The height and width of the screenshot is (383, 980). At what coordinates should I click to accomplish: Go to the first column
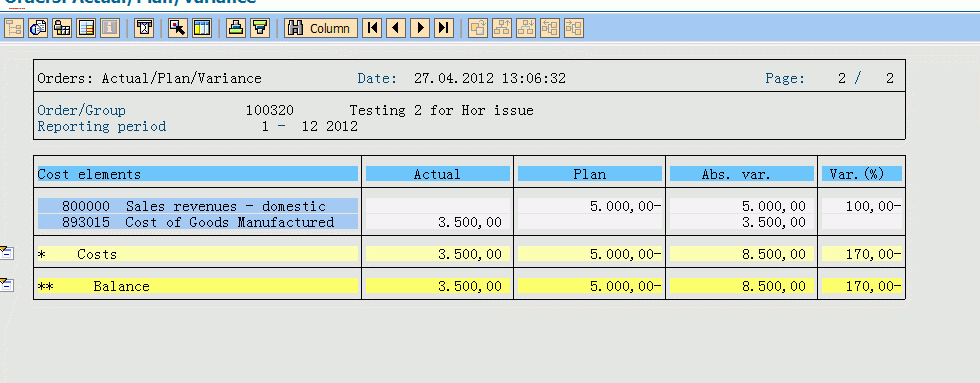(x=372, y=28)
